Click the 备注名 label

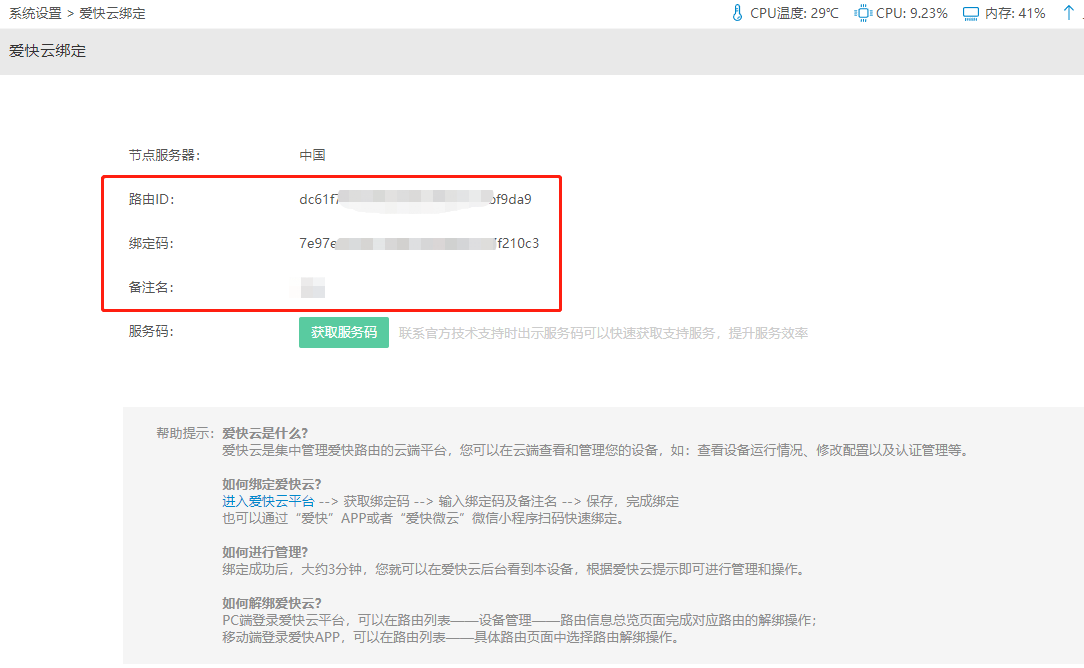[151, 288]
